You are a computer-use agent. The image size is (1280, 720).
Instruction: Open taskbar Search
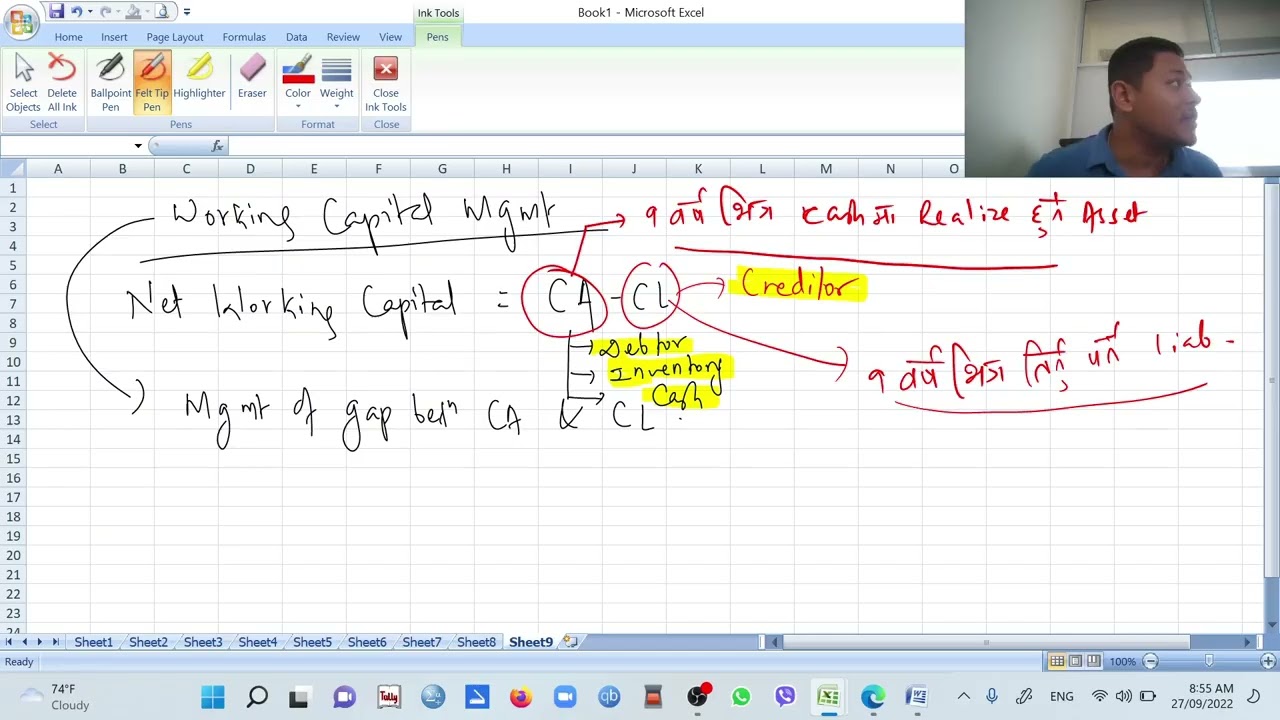[257, 697]
